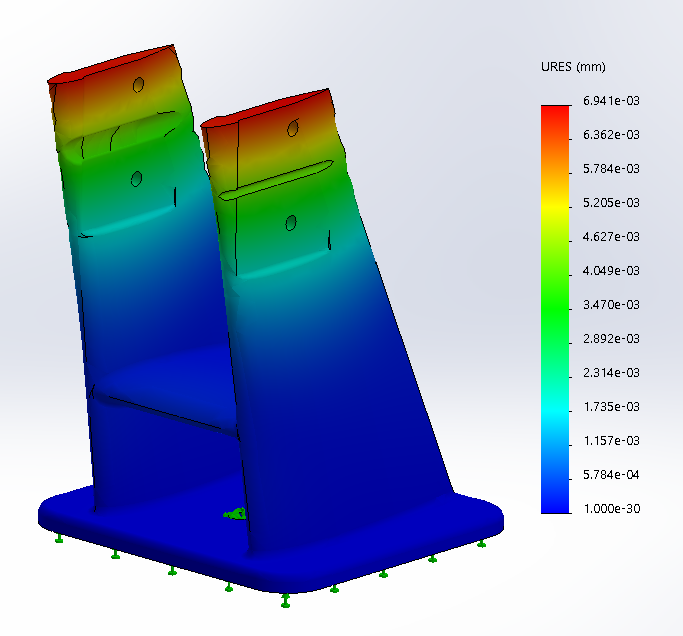Click the legend value 2.314e-03

point(611,372)
